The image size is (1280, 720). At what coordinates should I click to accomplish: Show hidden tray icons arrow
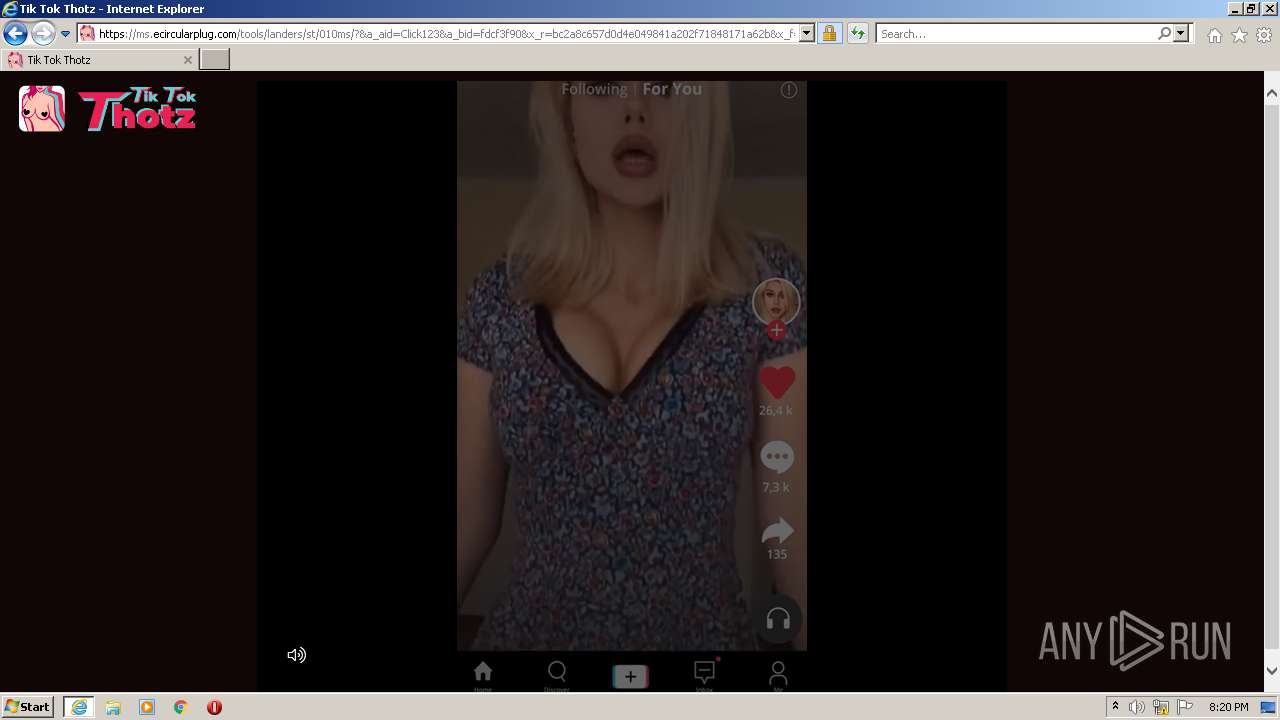(1115, 707)
